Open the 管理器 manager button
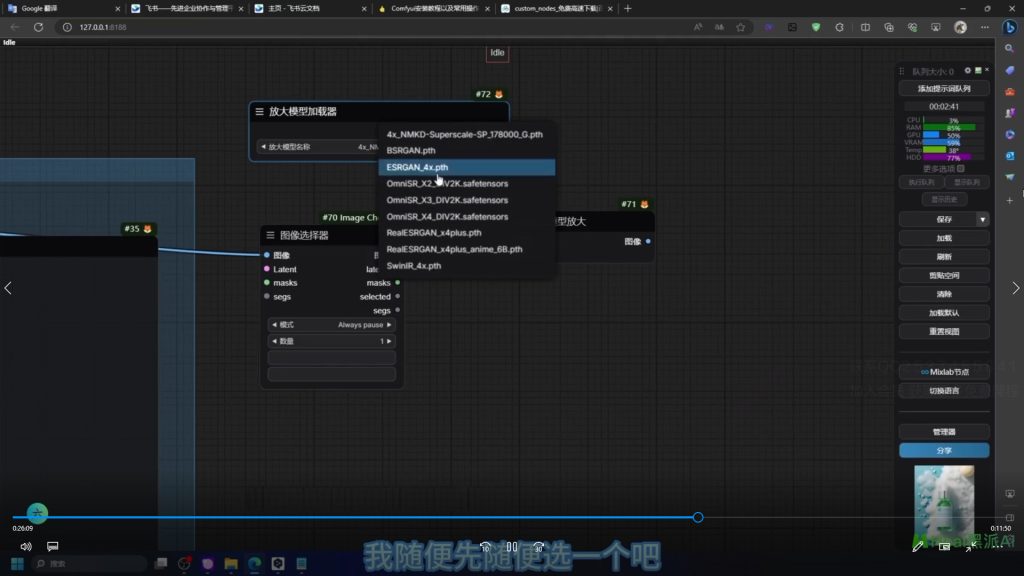The height and width of the screenshot is (576, 1024). point(943,432)
